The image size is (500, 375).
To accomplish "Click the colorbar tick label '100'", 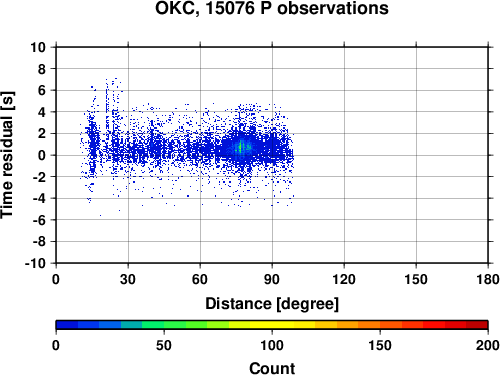I will point(272,345).
